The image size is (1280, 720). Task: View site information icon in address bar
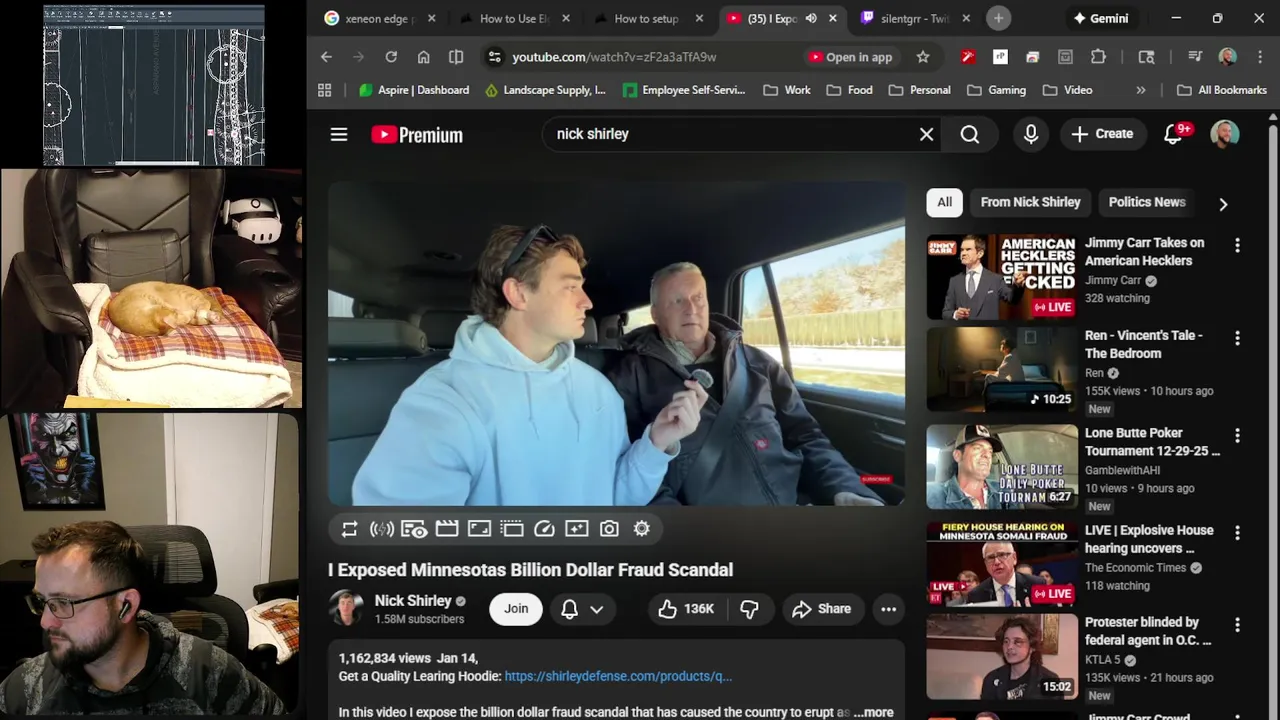pos(494,57)
